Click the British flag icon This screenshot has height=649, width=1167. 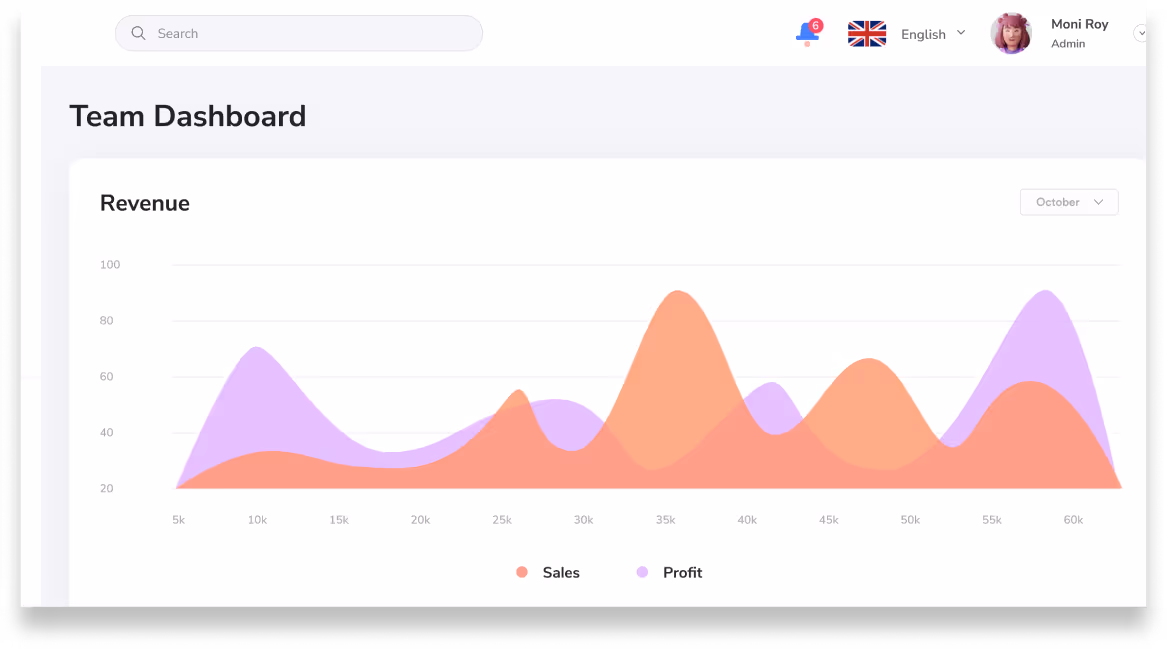point(866,33)
